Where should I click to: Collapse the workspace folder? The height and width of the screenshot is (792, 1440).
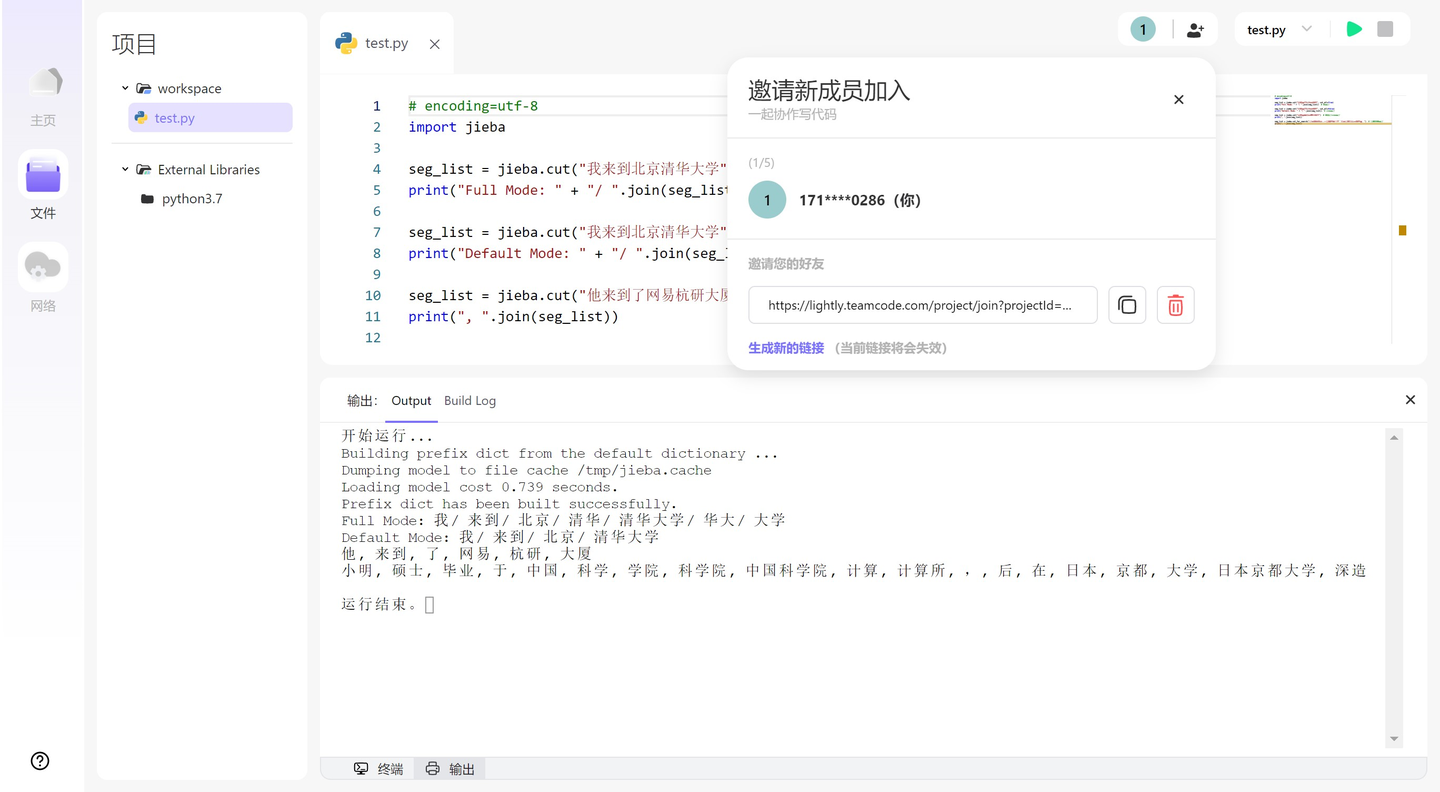click(x=125, y=88)
